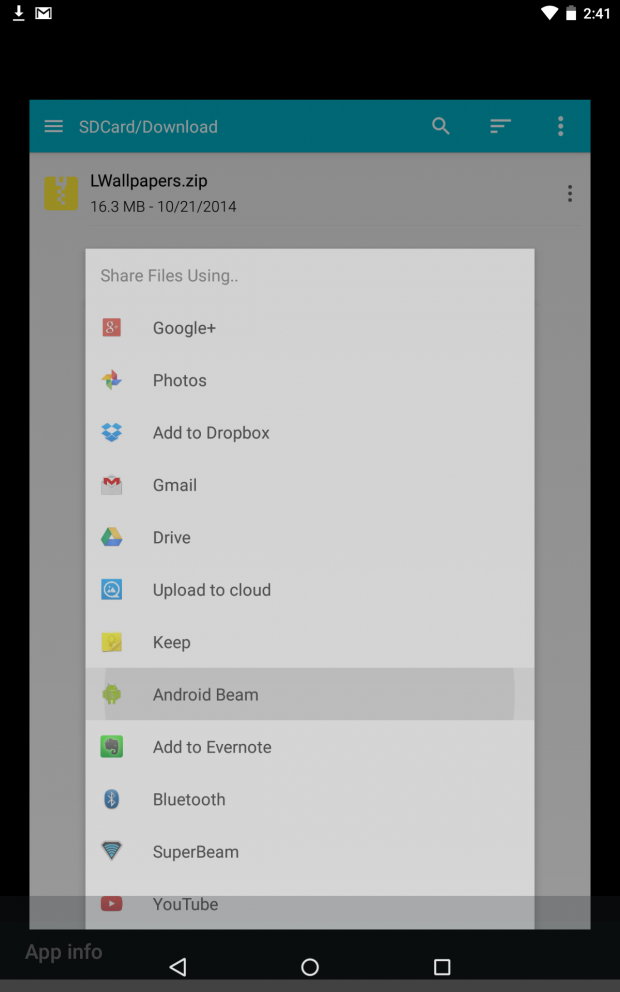
Task: Choose Upload to cloud option
Action: (x=310, y=590)
